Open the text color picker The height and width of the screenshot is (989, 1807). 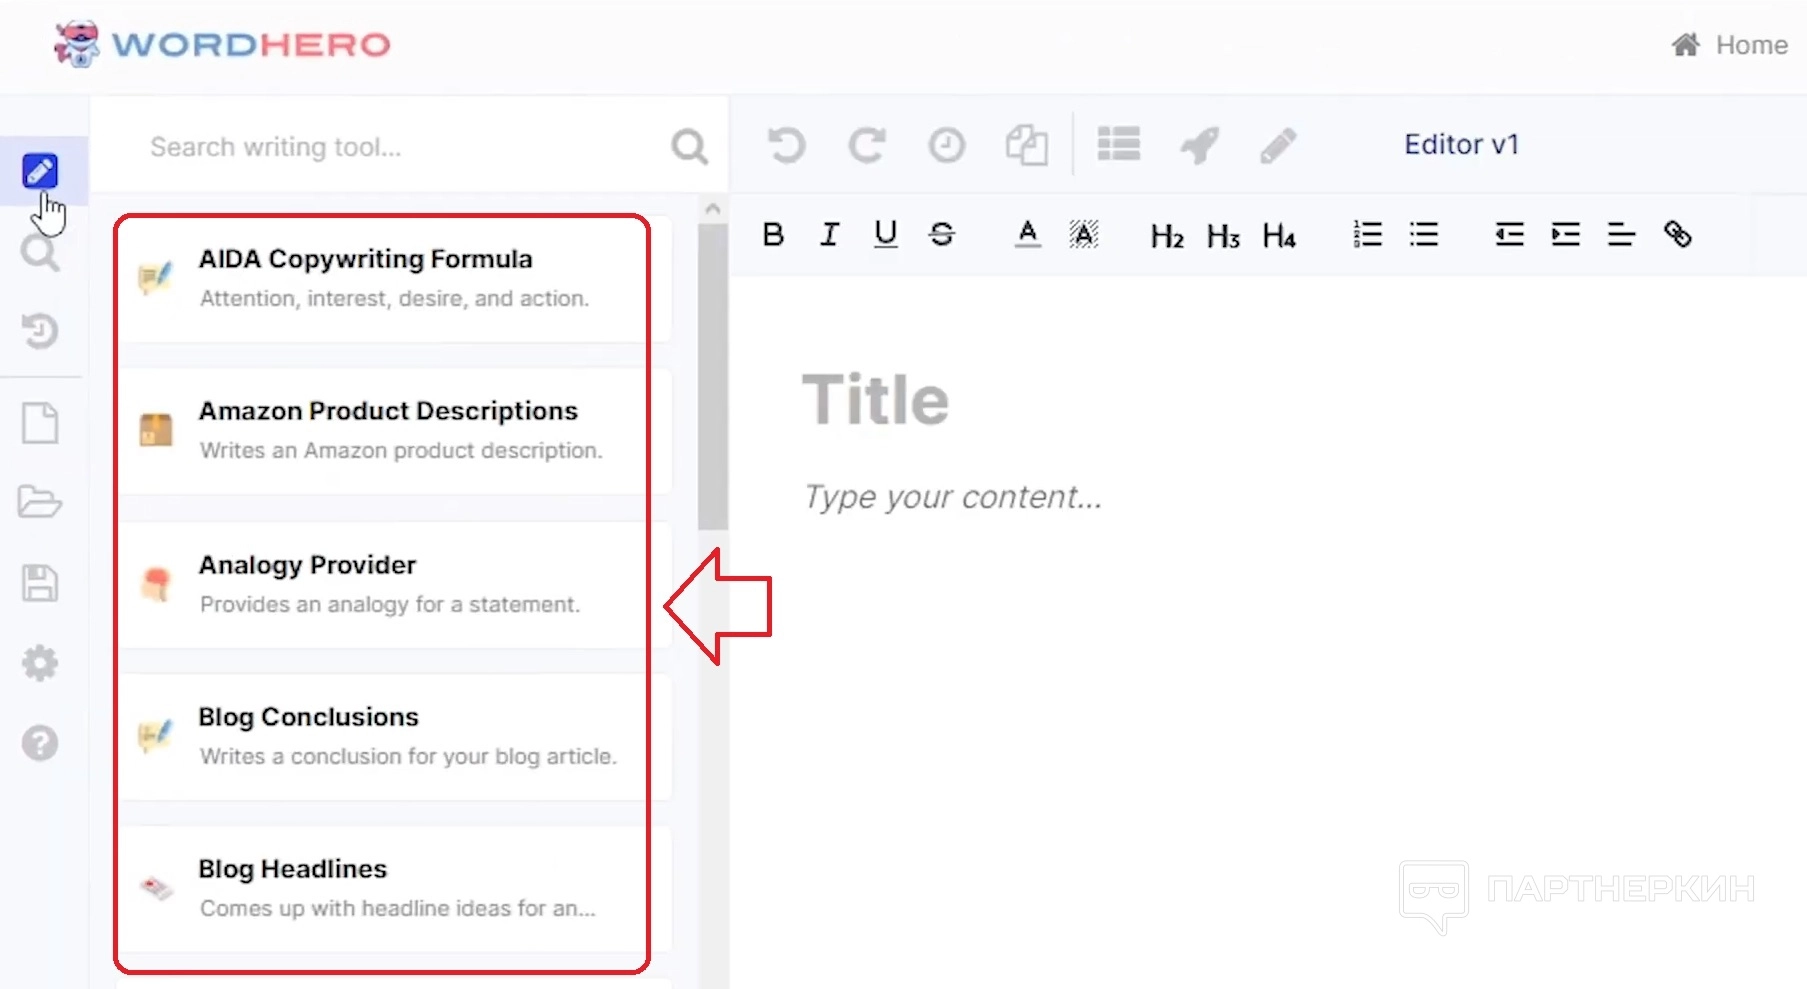(1028, 234)
